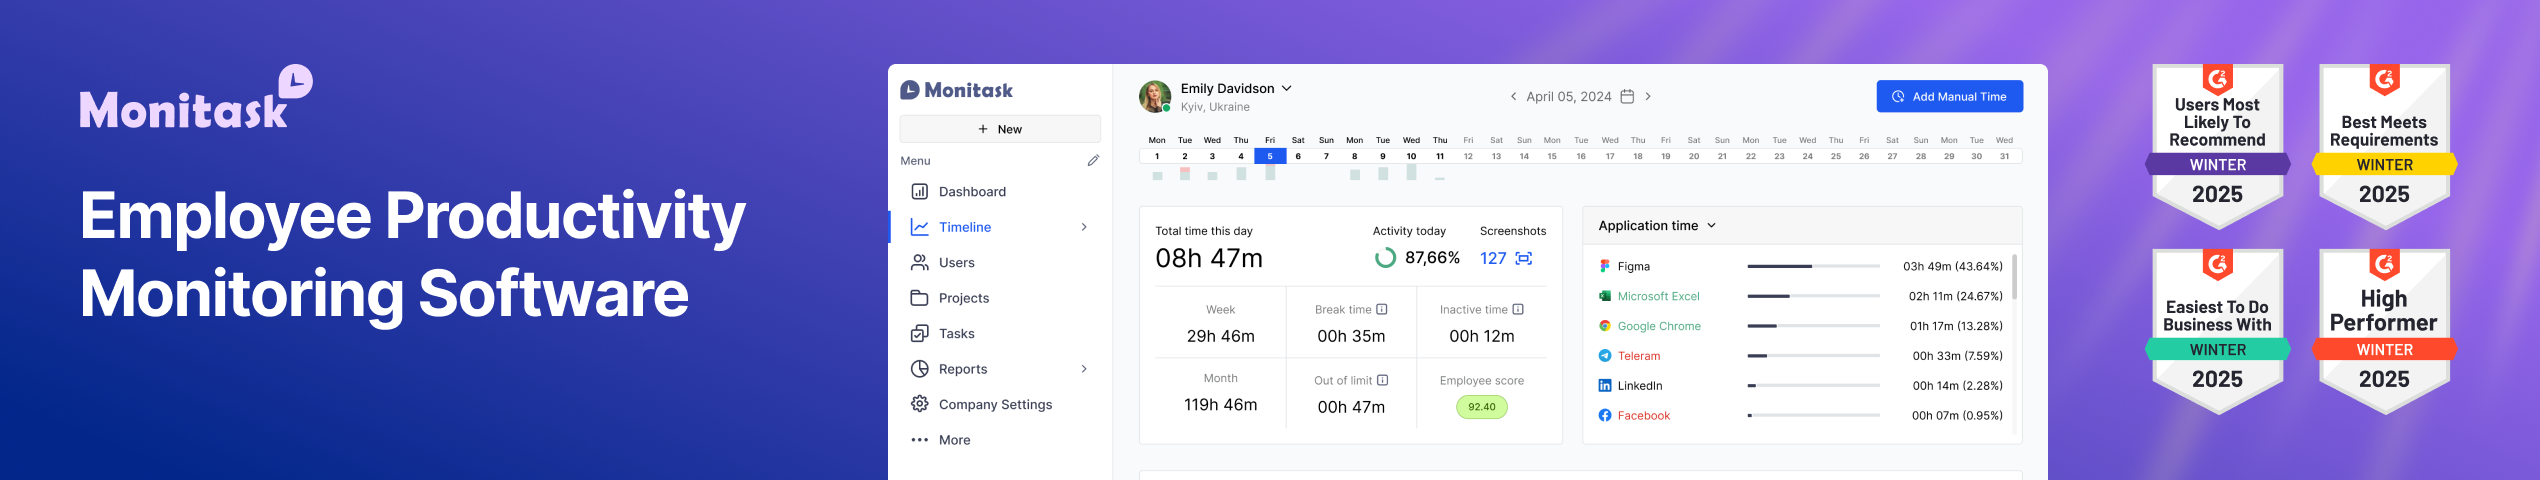
Task: Select Tuesday 2 in the day strip
Action: tap(1185, 156)
